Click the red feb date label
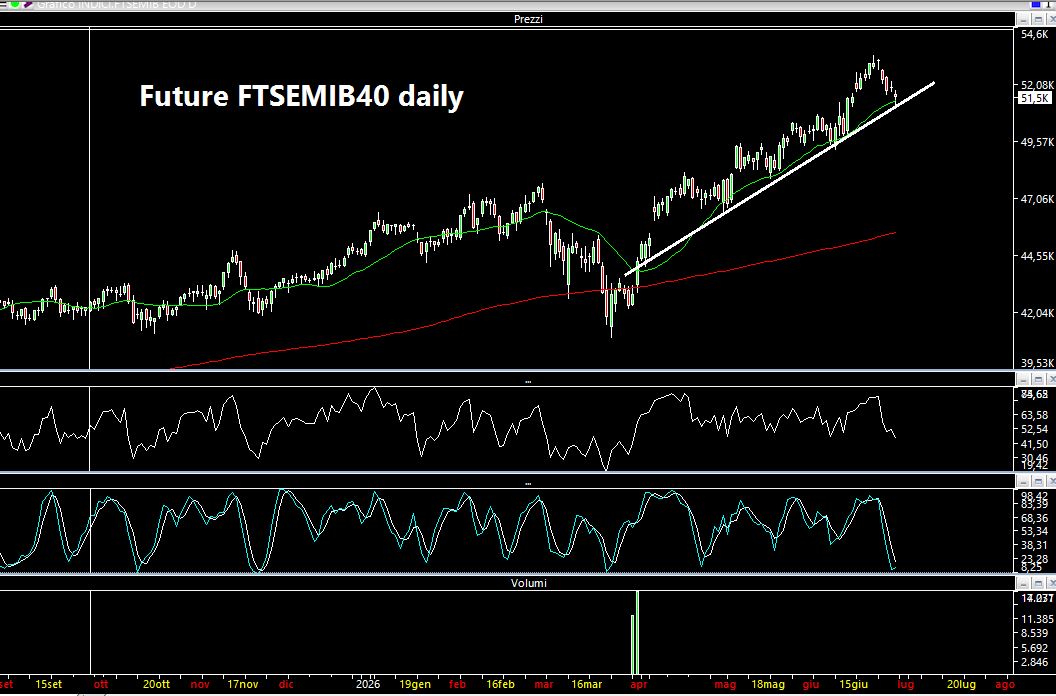 click(457, 684)
